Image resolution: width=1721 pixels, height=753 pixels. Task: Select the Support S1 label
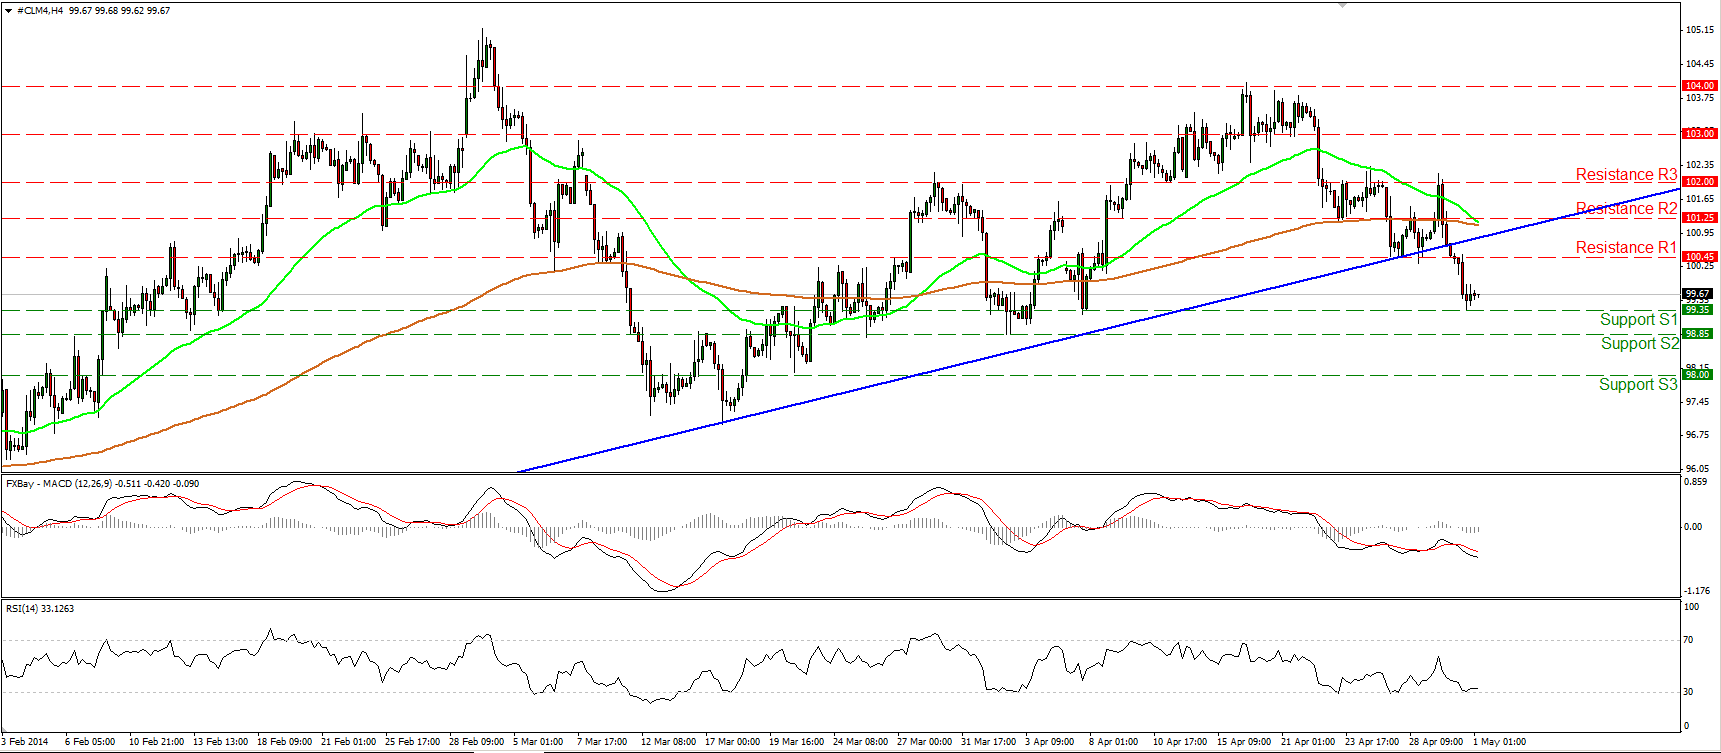(x=1638, y=319)
